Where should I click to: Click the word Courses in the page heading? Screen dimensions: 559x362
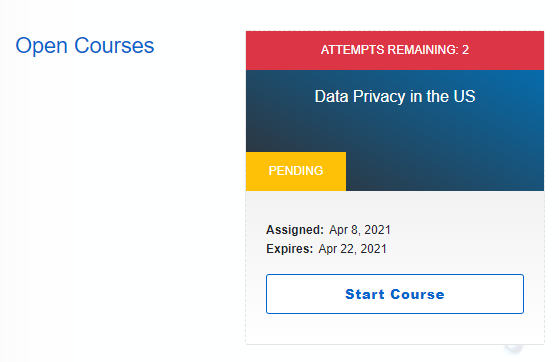pos(114,46)
